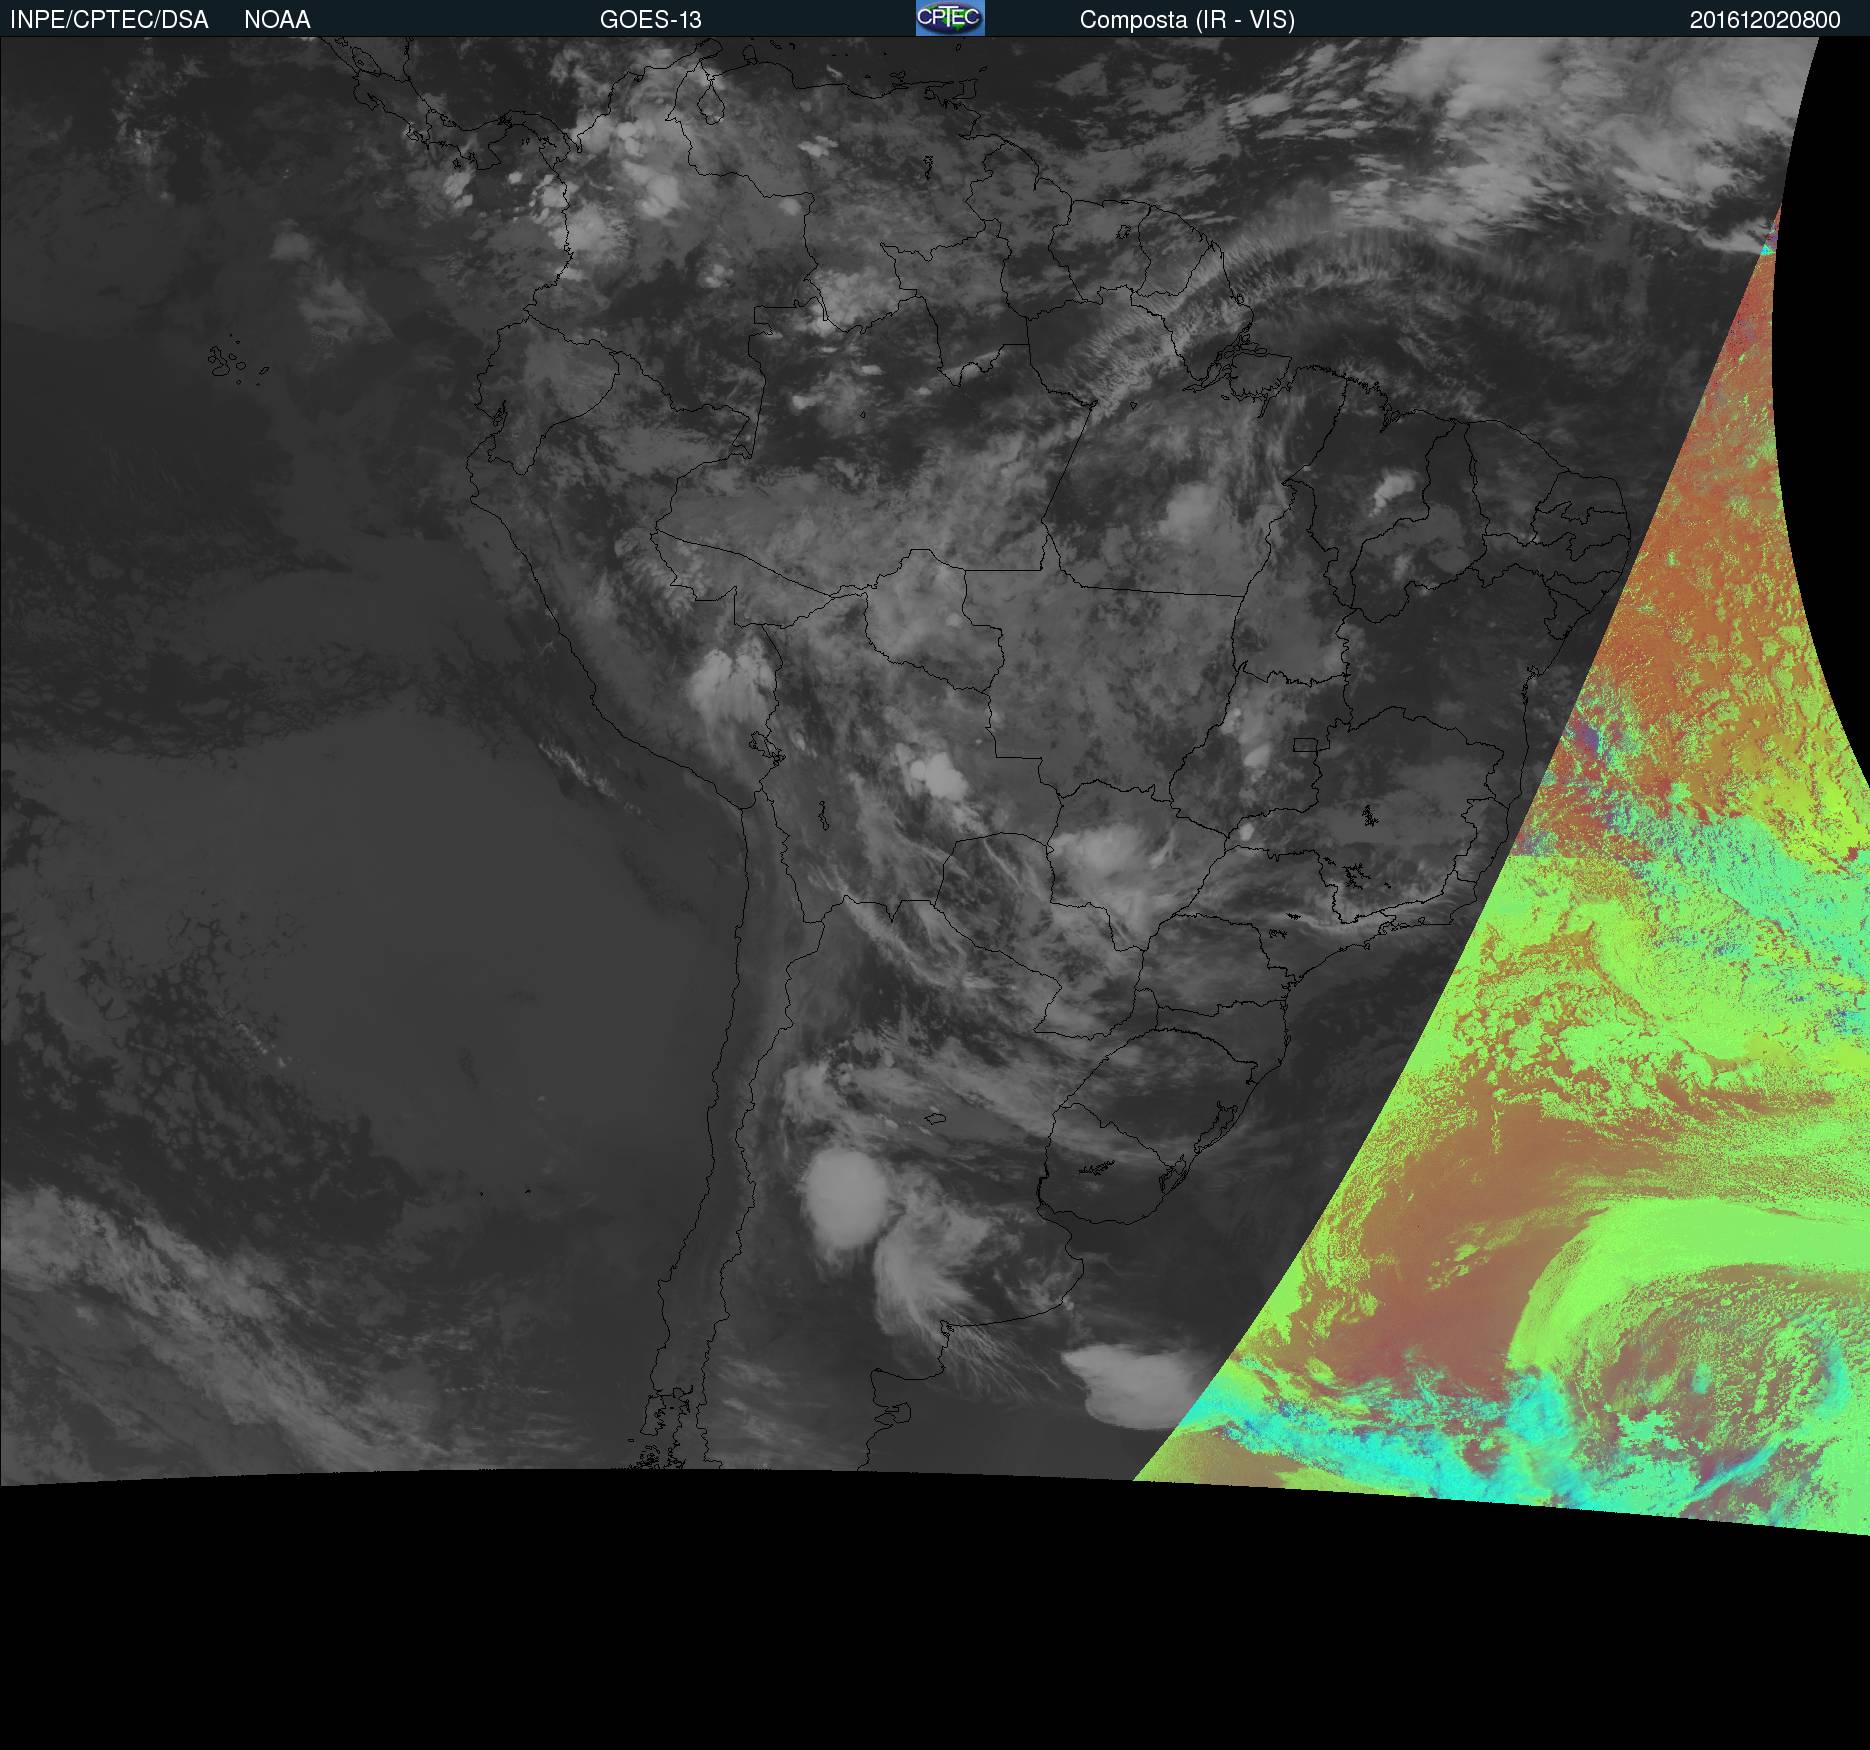Select the GOES-13 satellite name text

(650, 20)
